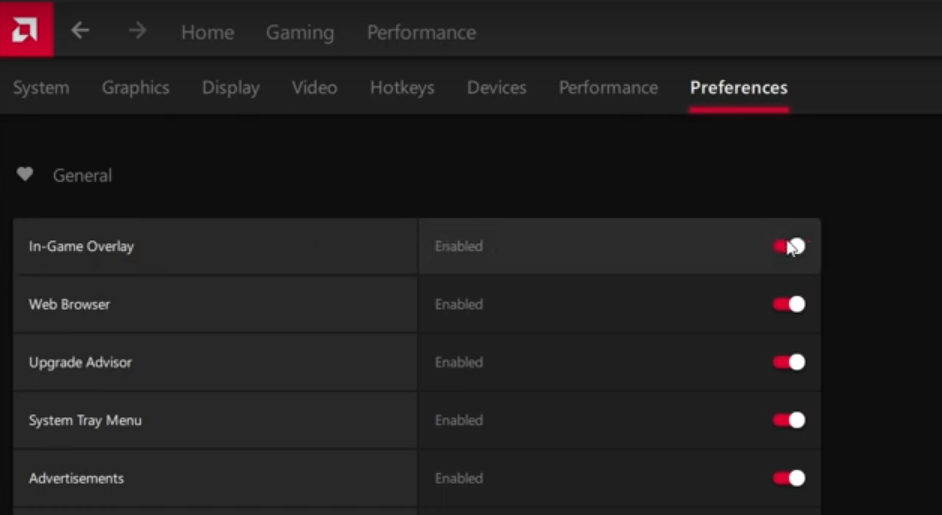Image resolution: width=942 pixels, height=515 pixels.
Task: Open the Home section
Action: coord(207,32)
